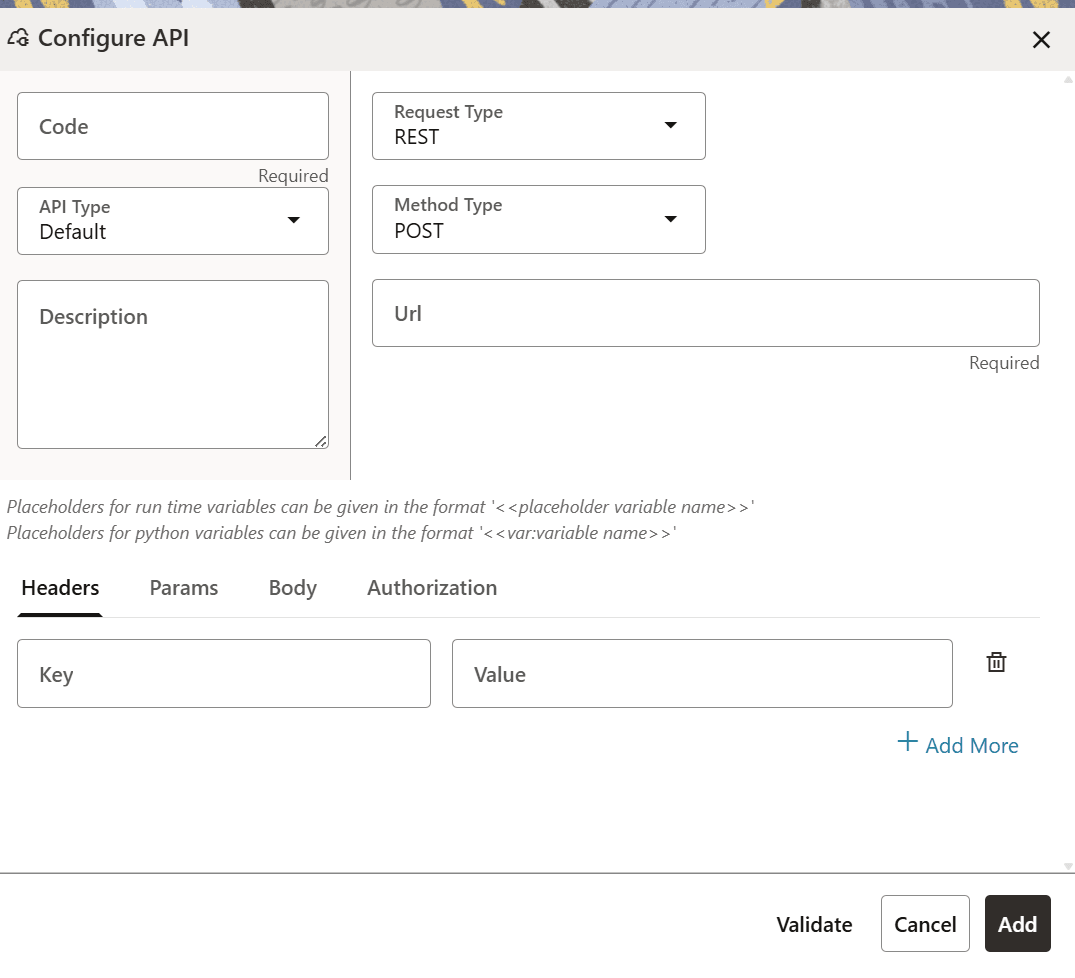Switch to the Authorization tab
Viewport: 1075px width, 978px height.
[431, 588]
